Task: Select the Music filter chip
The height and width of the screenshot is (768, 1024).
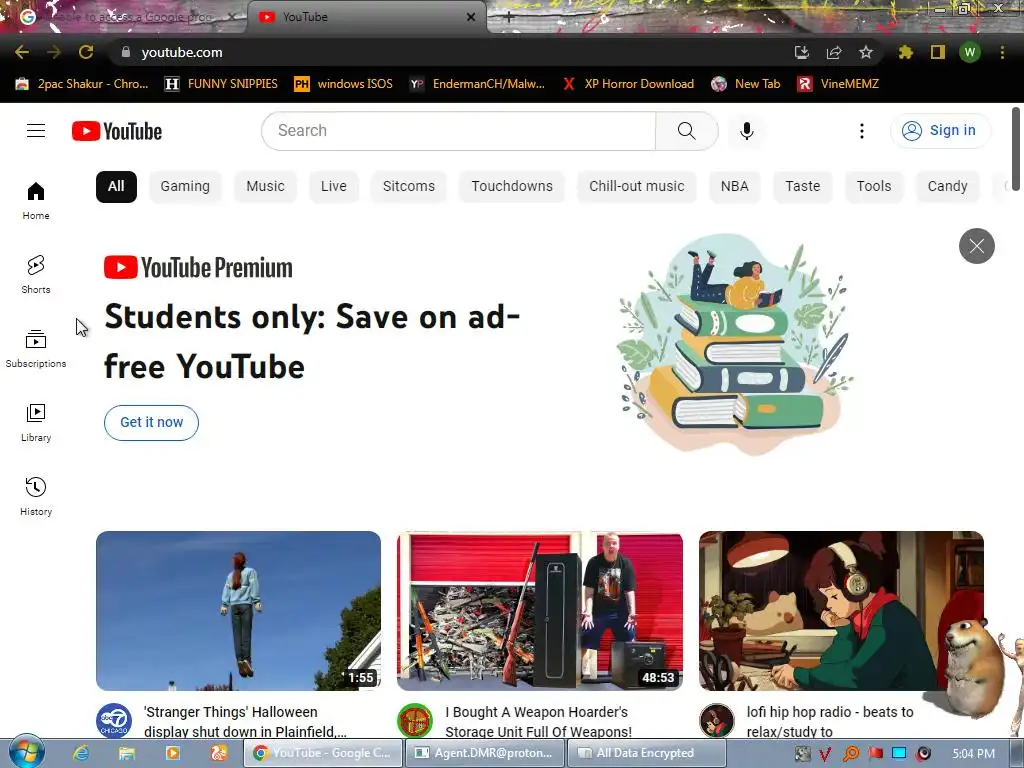Action: click(265, 186)
